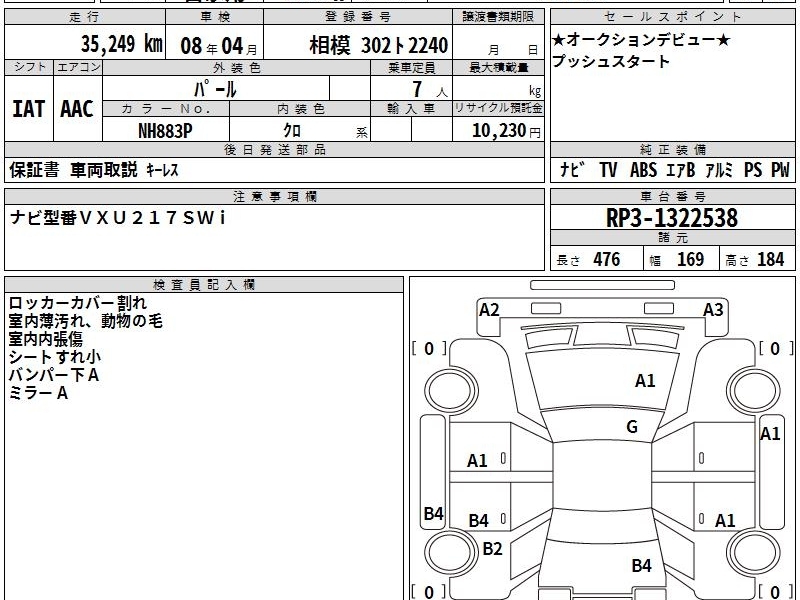Image resolution: width=800 pixels, height=600 pixels.
Task: Select the 純正装備 section header
Action: (672, 149)
